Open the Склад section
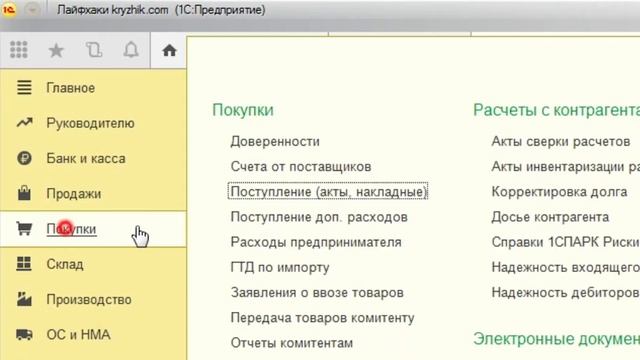The height and width of the screenshot is (360, 640). (x=65, y=264)
